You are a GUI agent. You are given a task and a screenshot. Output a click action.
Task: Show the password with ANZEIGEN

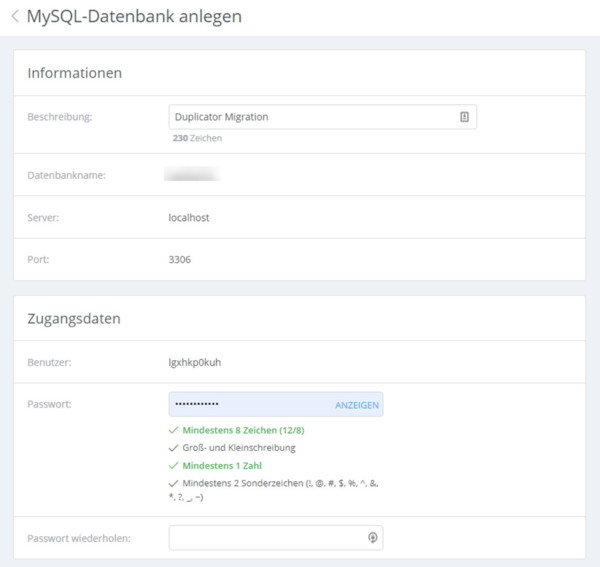357,405
